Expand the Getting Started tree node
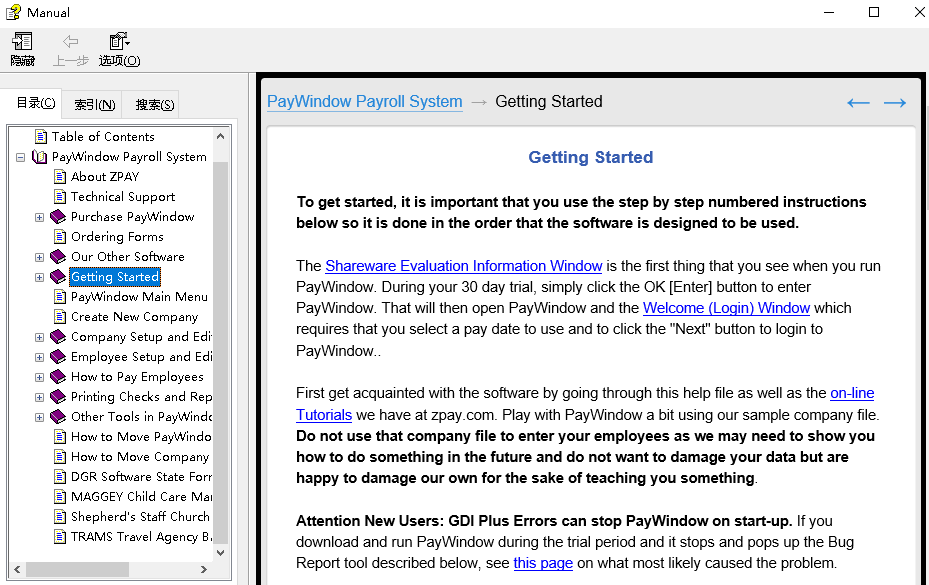929x585 pixels. [40, 277]
